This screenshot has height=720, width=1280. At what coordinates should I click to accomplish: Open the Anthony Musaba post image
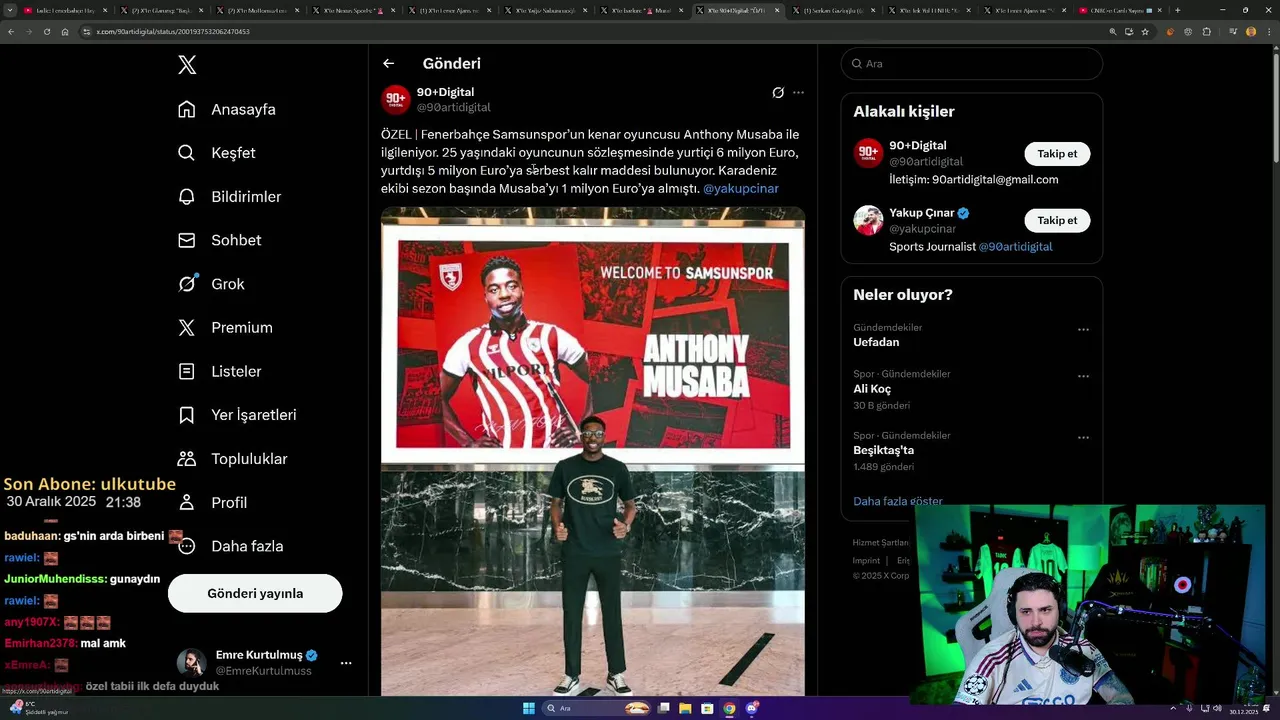coord(593,451)
